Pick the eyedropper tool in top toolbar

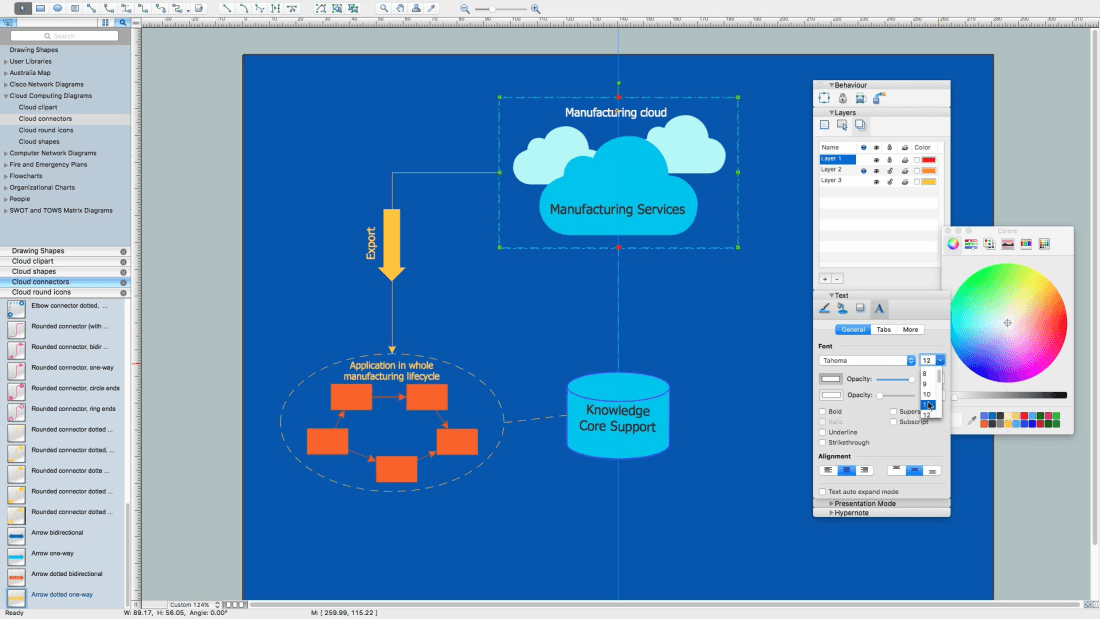tap(432, 8)
